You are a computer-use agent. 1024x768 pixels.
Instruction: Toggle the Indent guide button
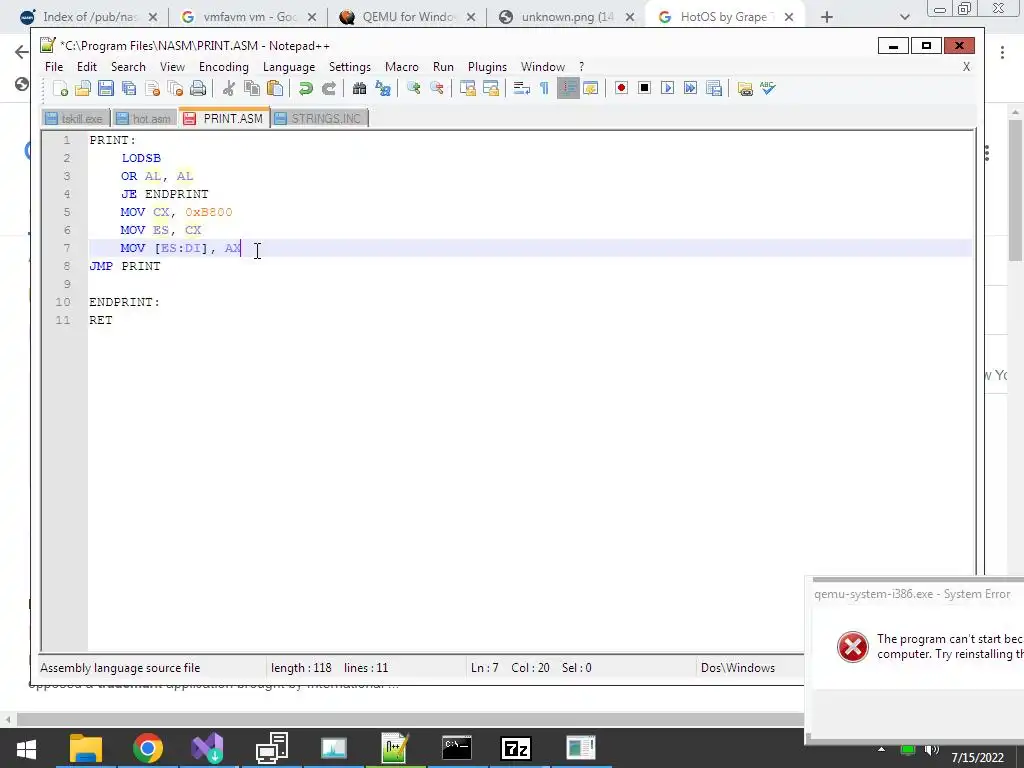[x=568, y=88]
